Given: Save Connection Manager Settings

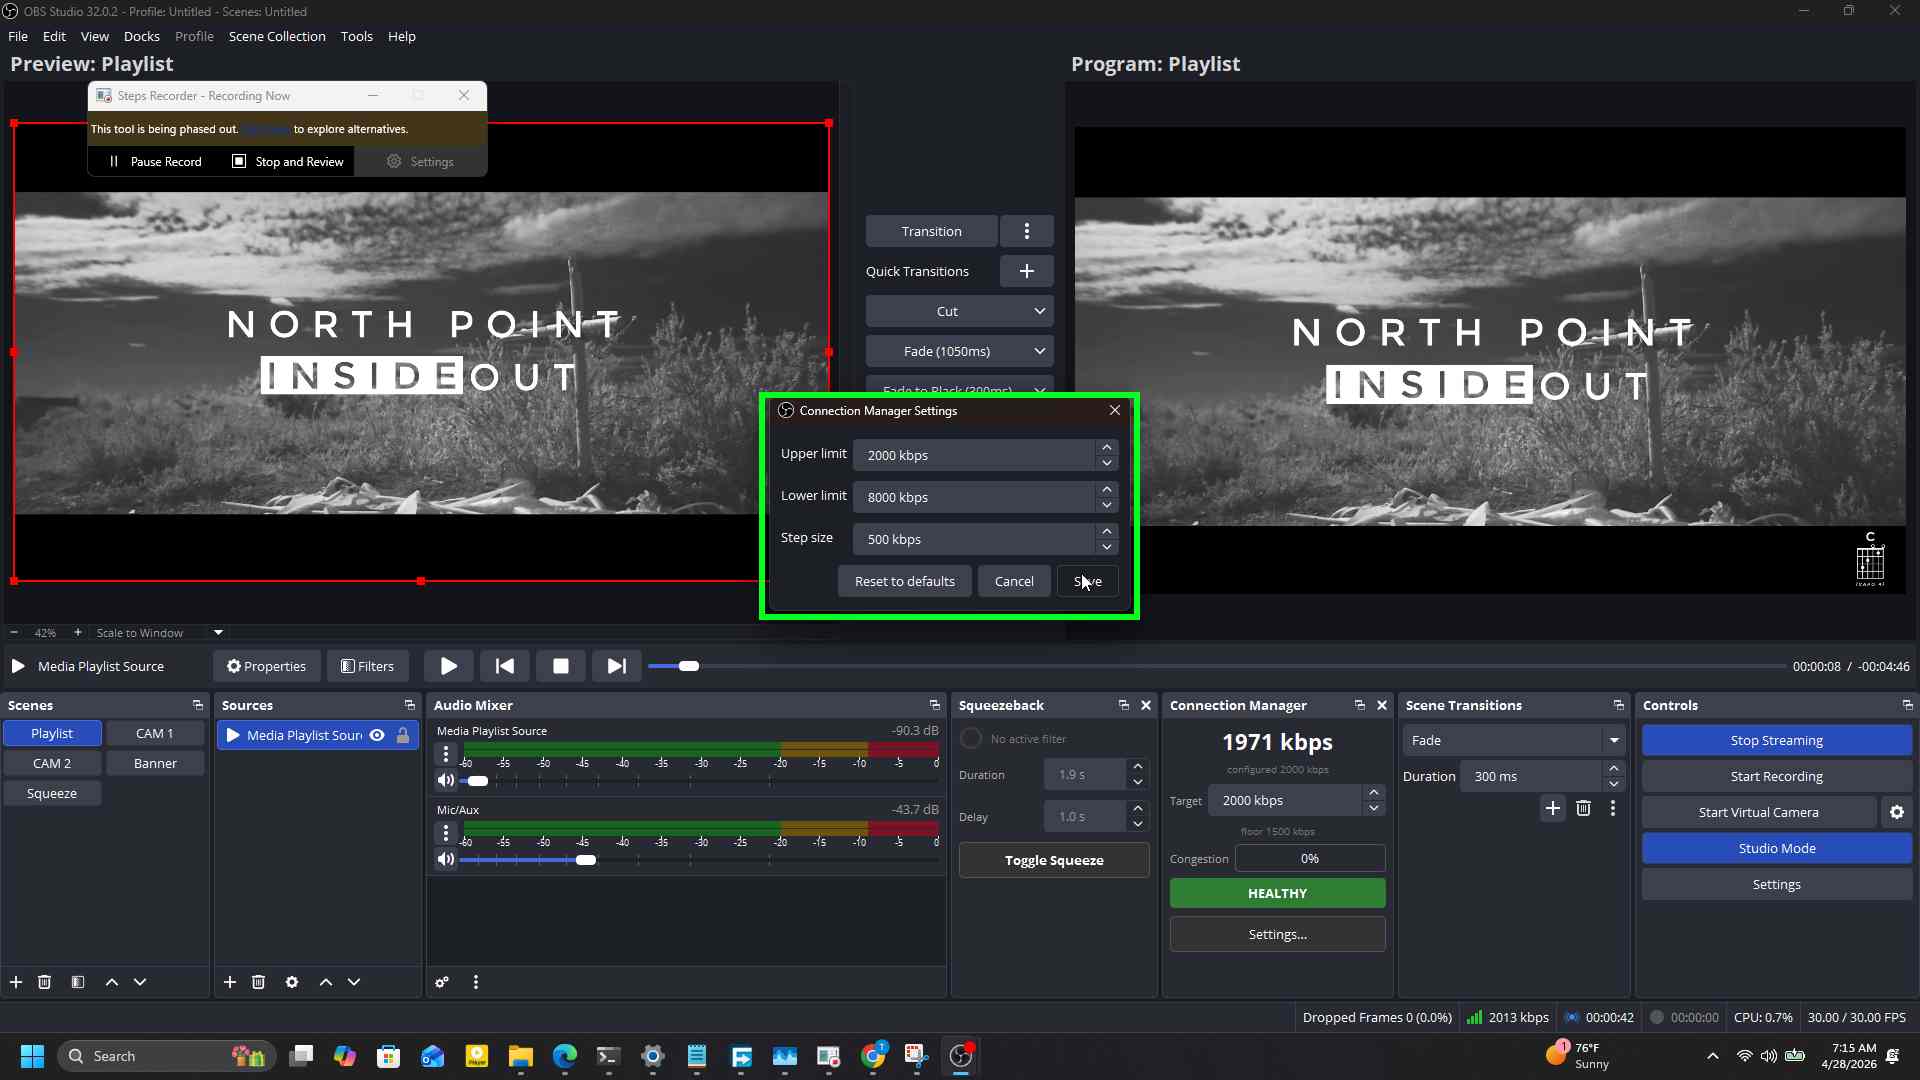Looking at the screenshot, I should 1087,581.
